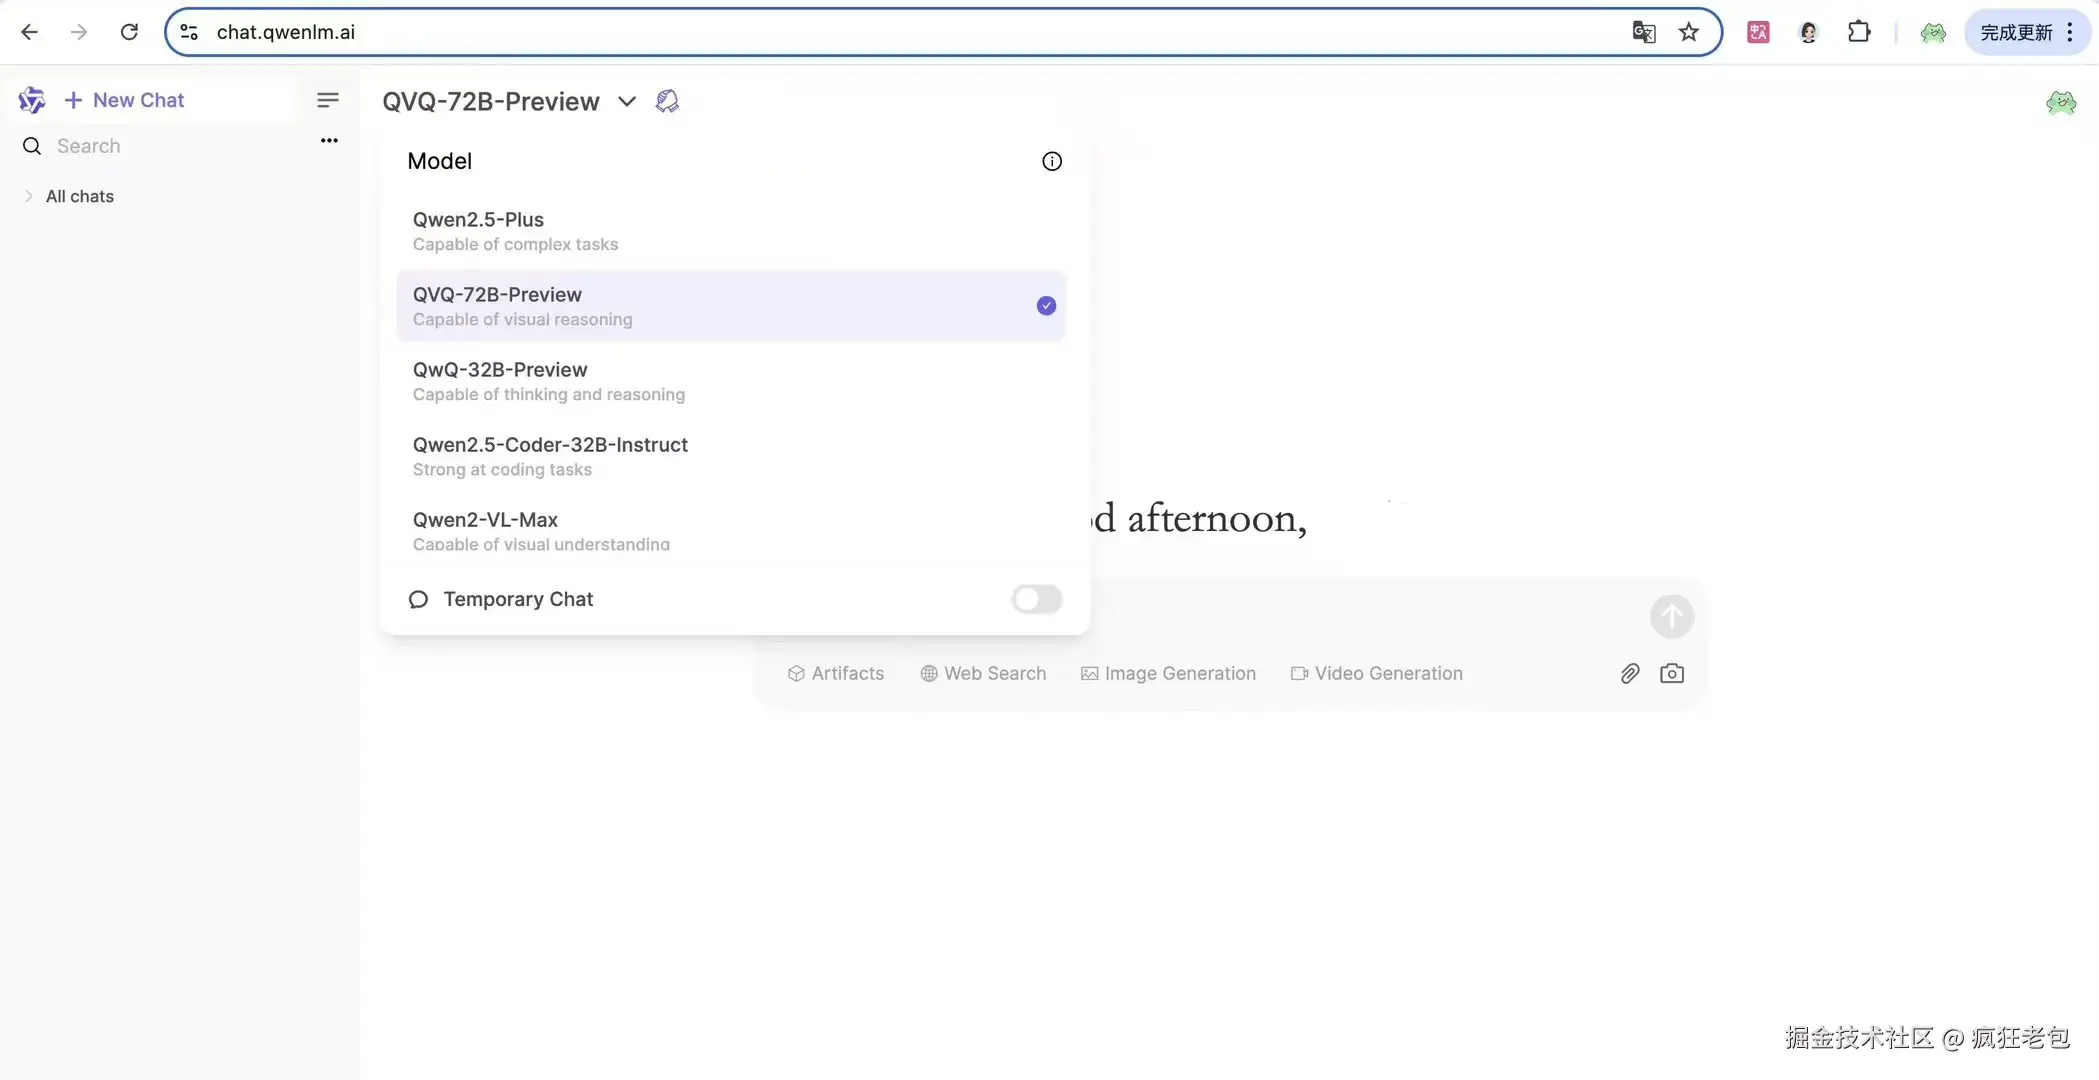Click the Video Generation button

1376,674
